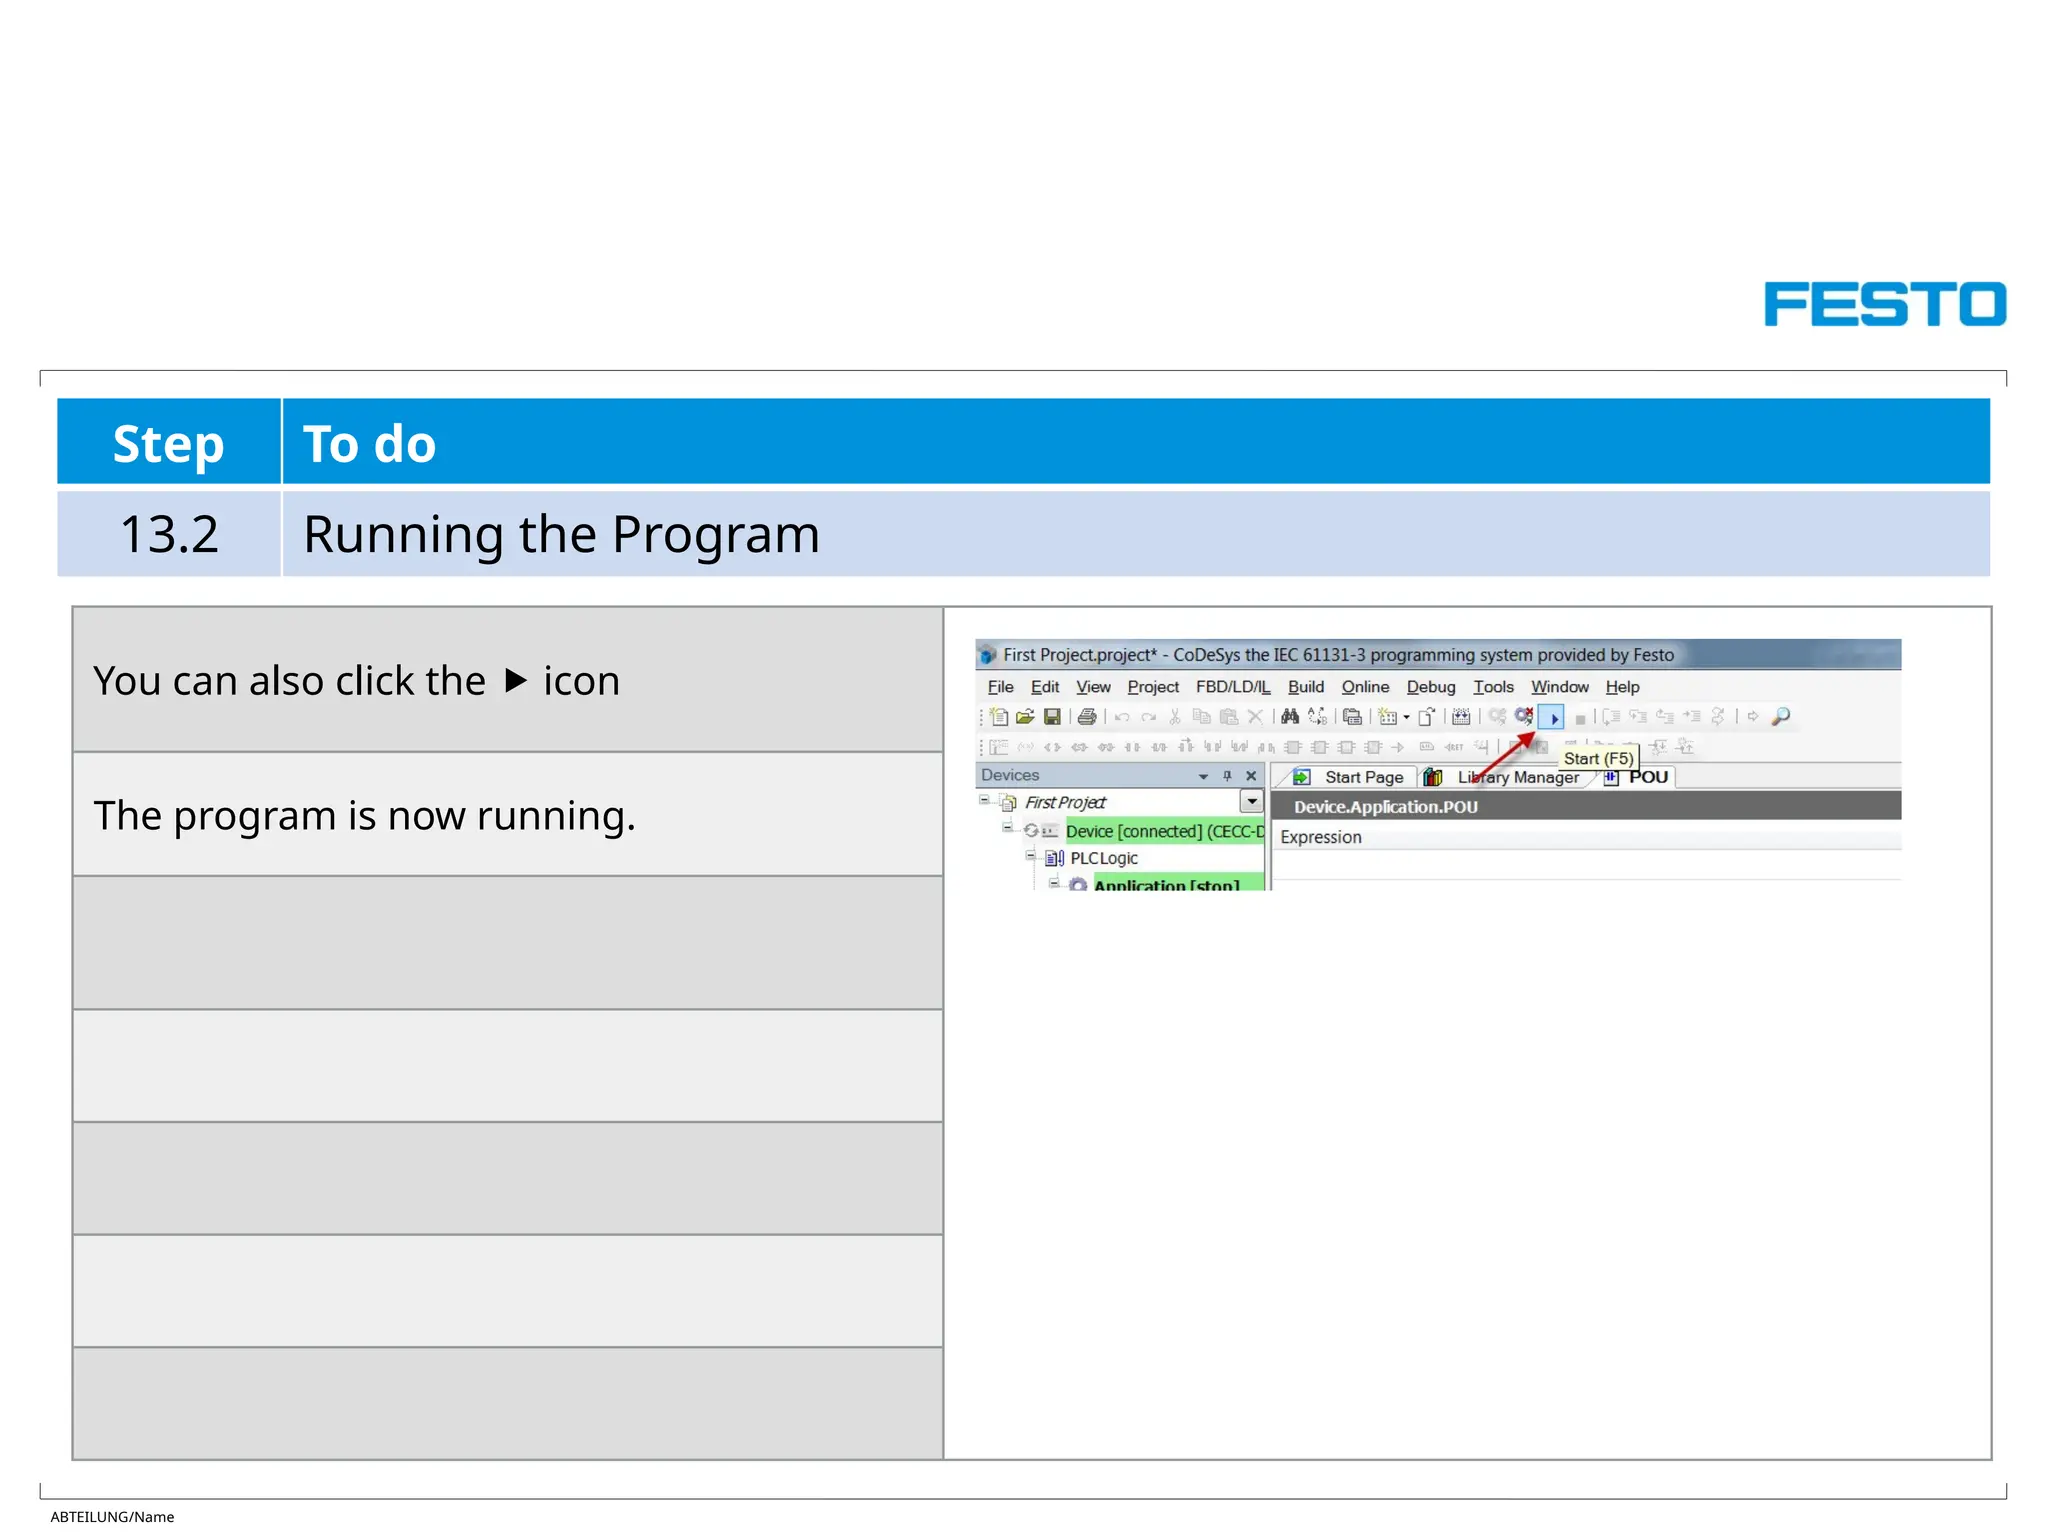Click the Cut scissors icon
2048x1536 pixels.
(1175, 717)
